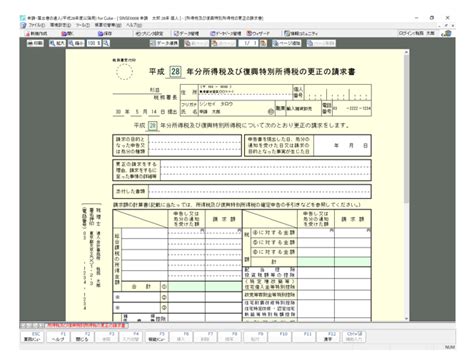
Task: Click the 'ログイン' user label at top right
Action: [x=417, y=33]
